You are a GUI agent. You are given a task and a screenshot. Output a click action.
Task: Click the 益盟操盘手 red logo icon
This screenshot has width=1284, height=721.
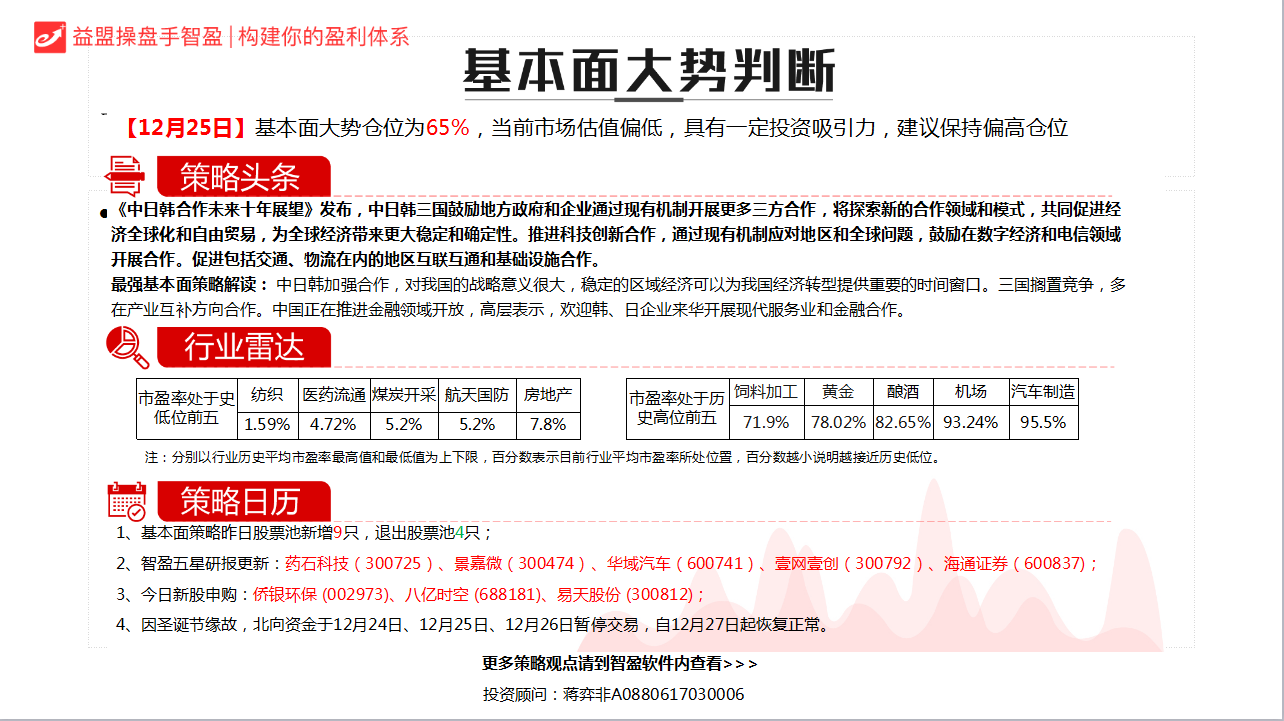49,36
